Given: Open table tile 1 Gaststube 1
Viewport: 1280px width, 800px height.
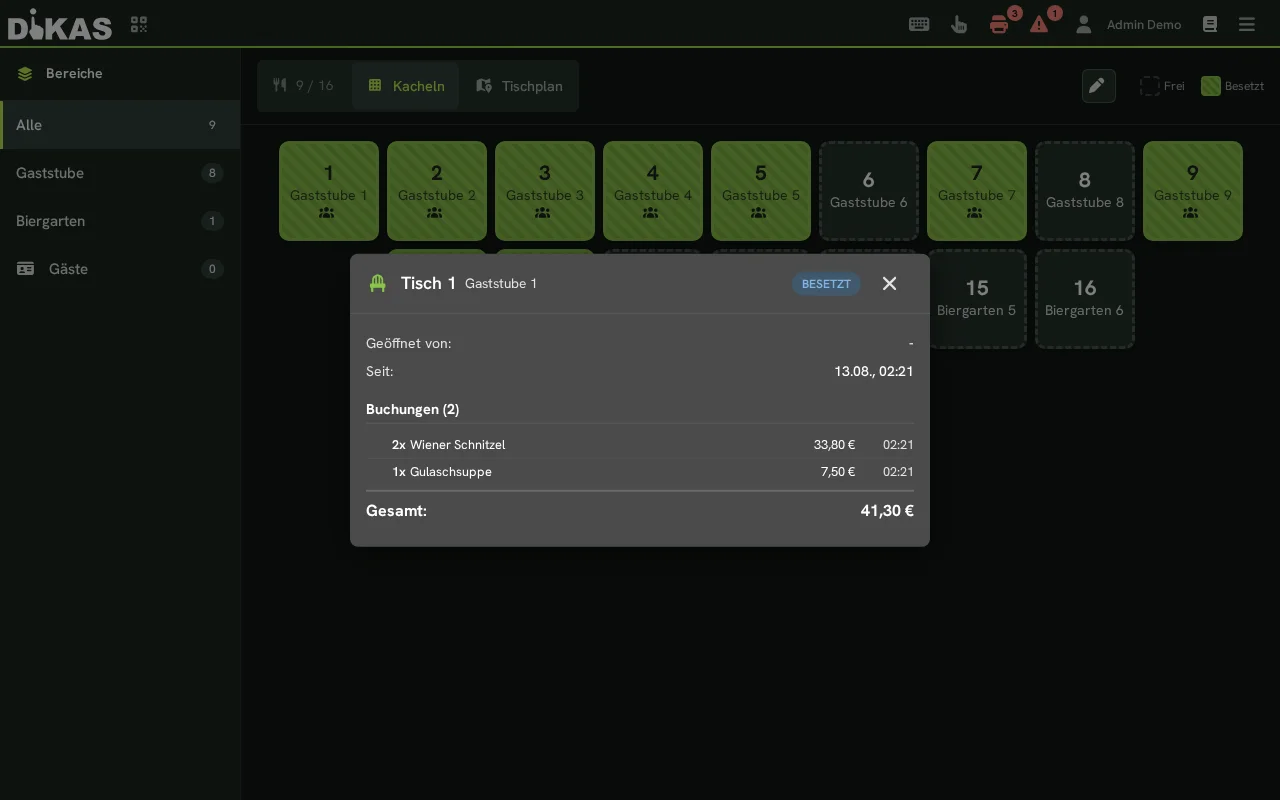Looking at the screenshot, I should (329, 191).
